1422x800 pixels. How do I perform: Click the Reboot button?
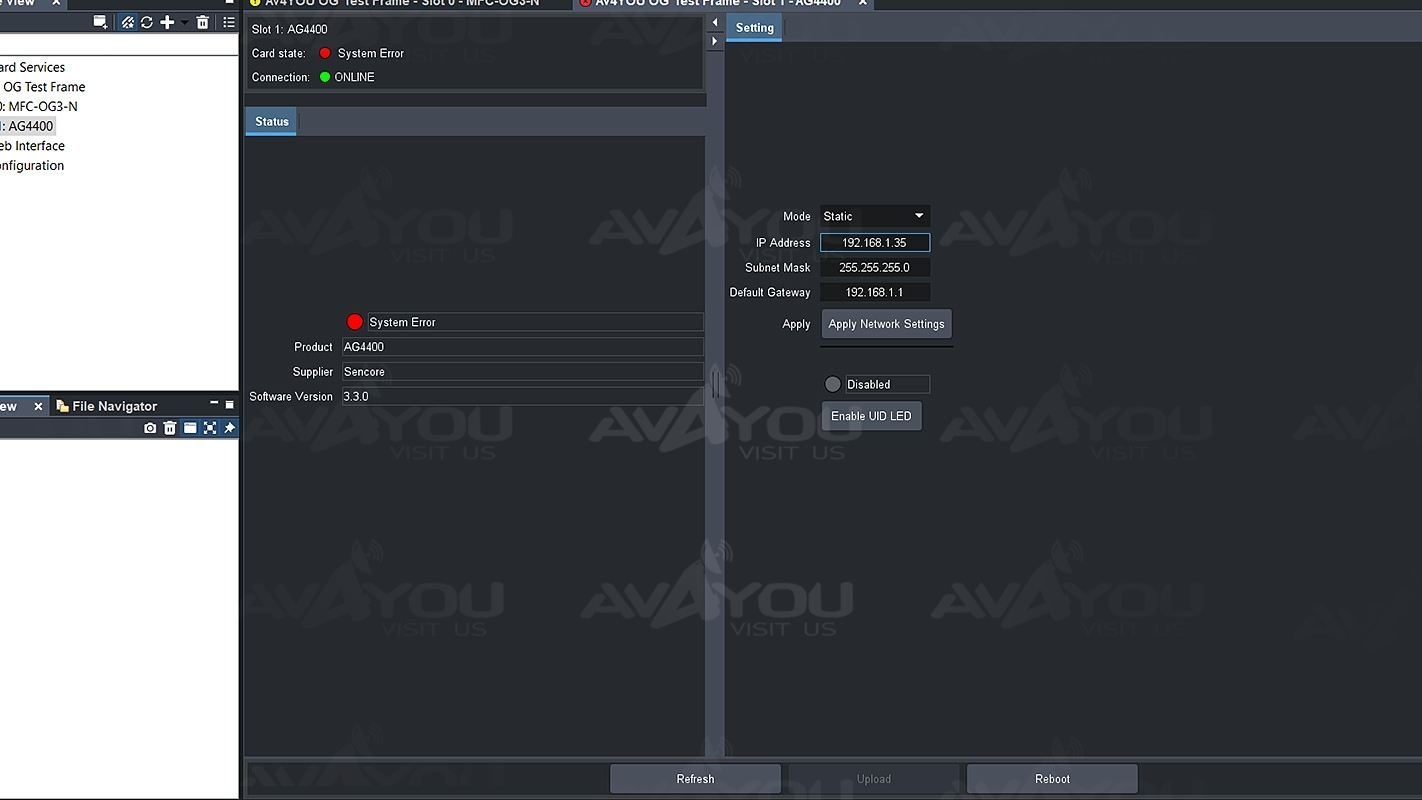tap(1052, 779)
